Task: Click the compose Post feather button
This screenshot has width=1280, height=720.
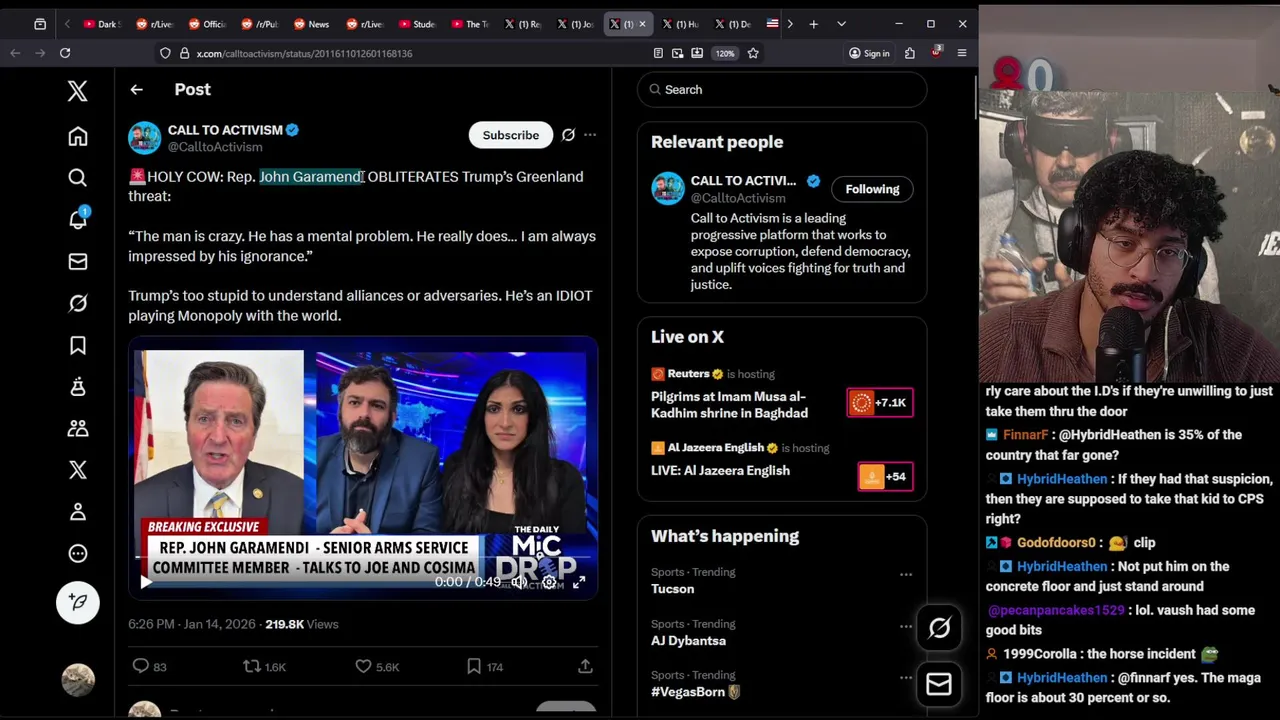Action: tap(77, 602)
